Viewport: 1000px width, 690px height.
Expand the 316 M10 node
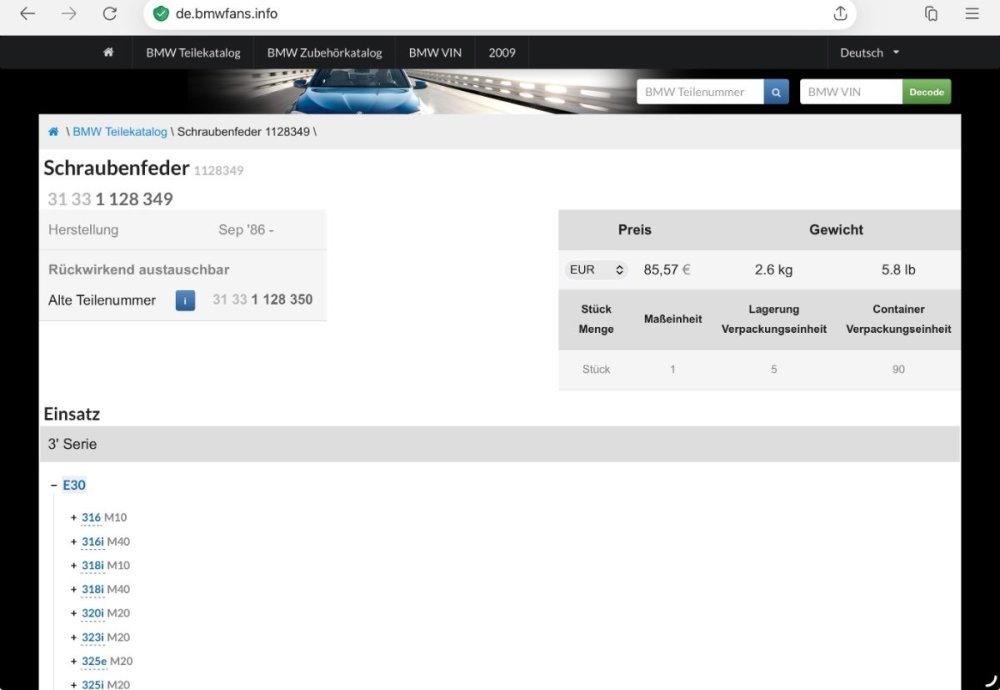(x=74, y=518)
